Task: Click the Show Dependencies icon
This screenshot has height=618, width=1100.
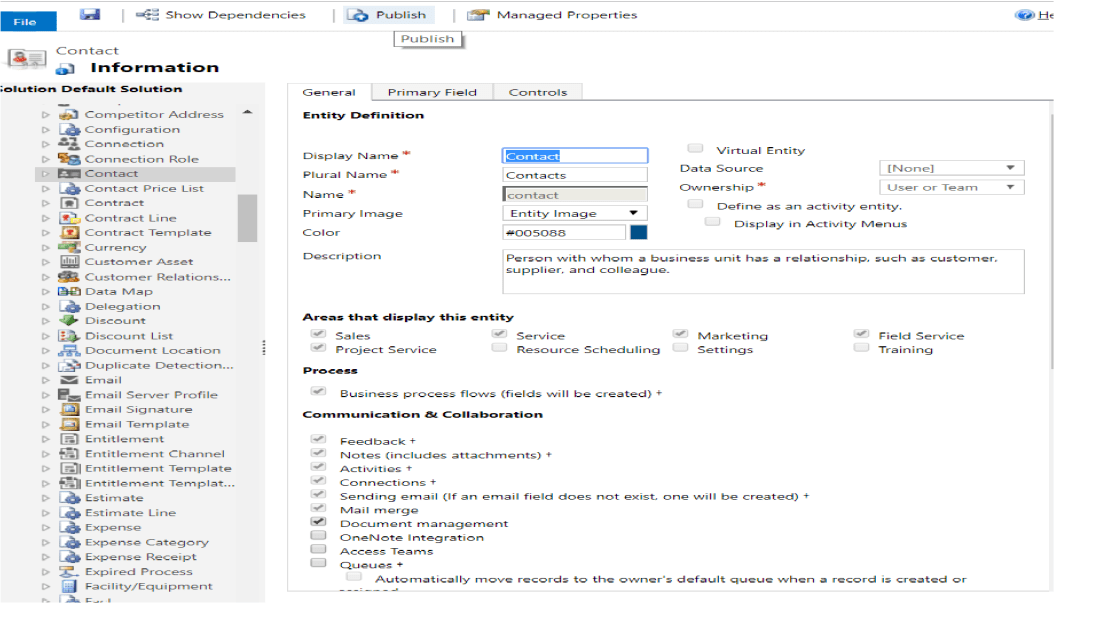Action: point(148,15)
